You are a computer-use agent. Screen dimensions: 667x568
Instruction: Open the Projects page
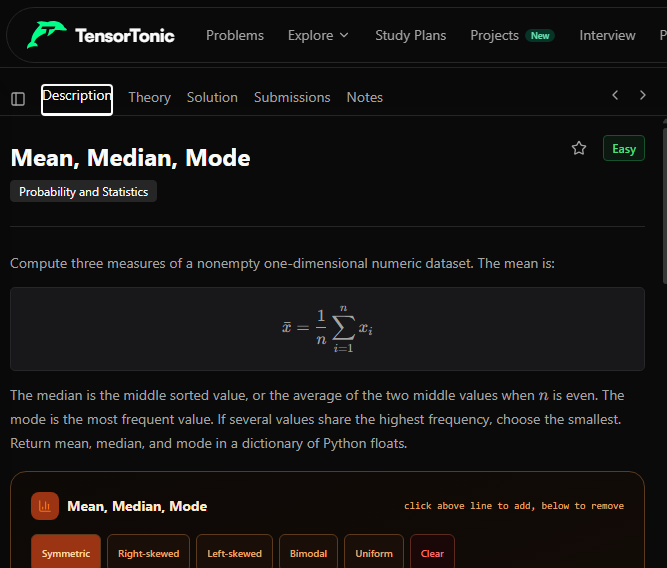[x=494, y=35]
